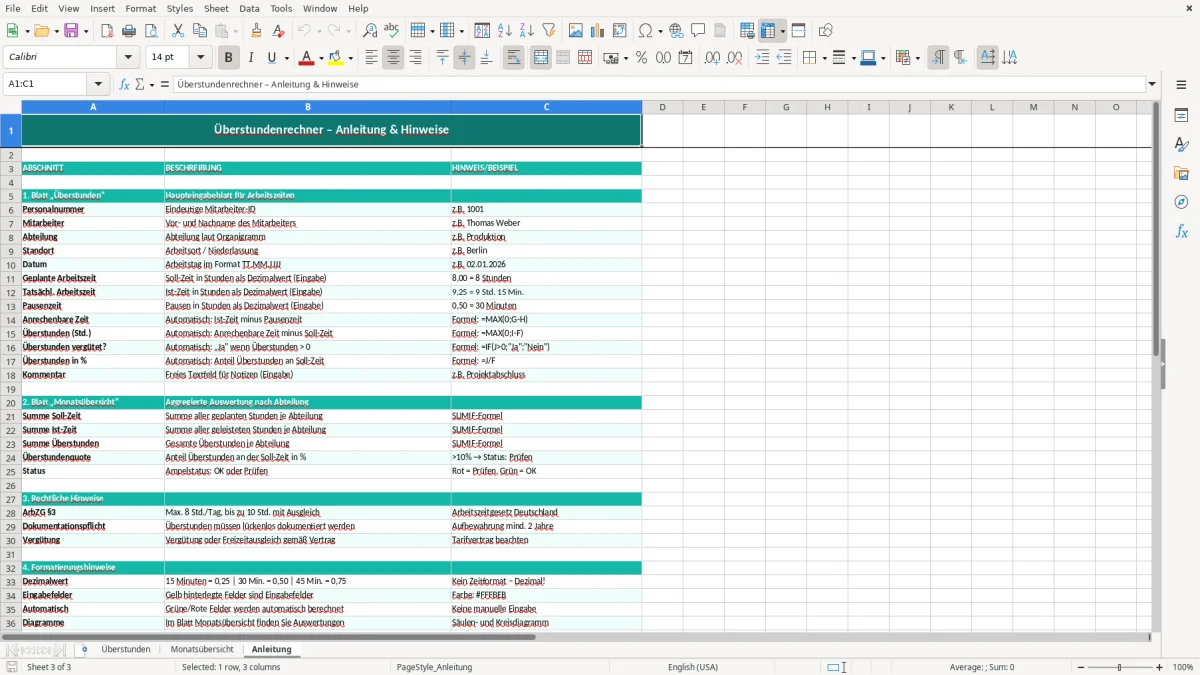Click the Print icon
The height and width of the screenshot is (675, 1200).
(x=129, y=31)
